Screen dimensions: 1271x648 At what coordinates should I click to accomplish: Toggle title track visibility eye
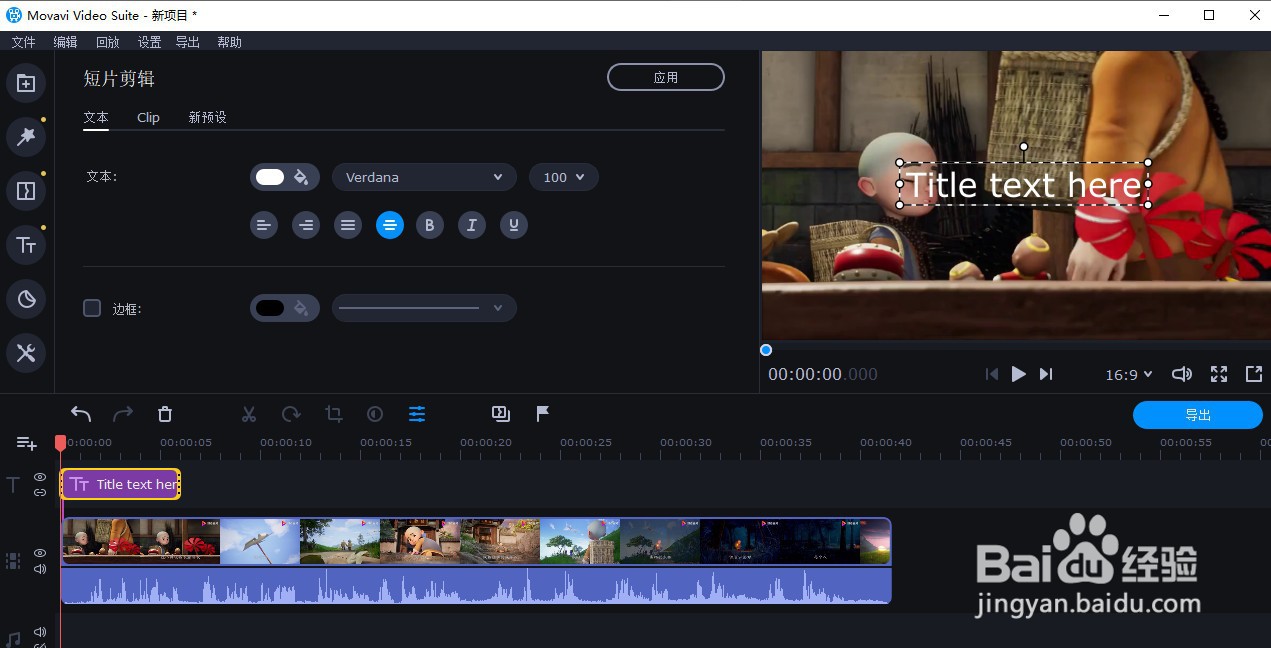(40, 477)
